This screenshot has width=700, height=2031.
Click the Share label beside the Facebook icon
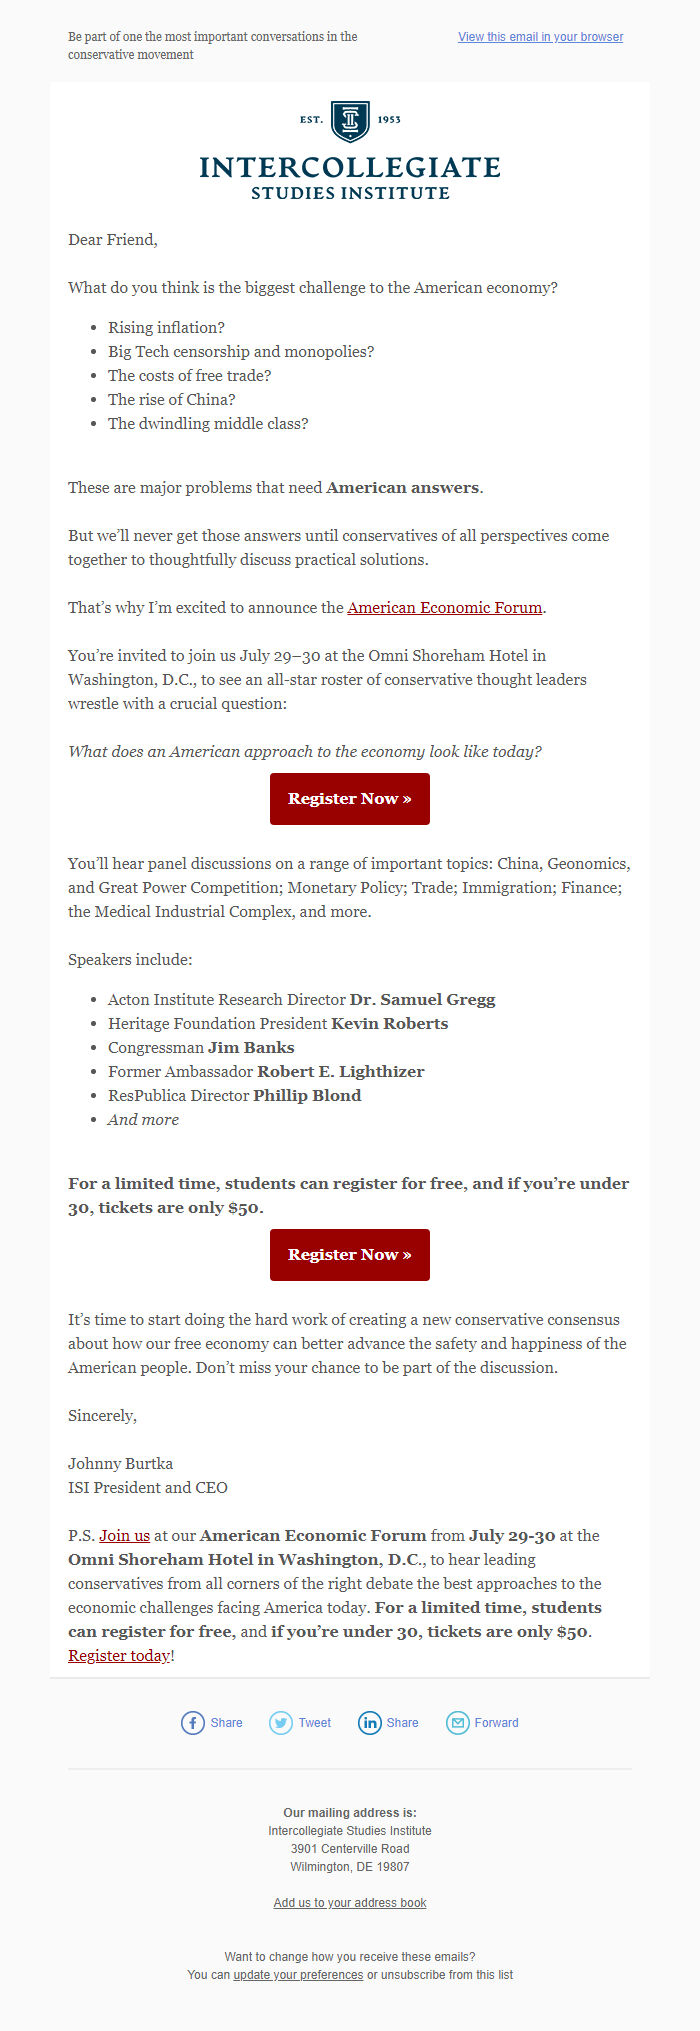226,1723
